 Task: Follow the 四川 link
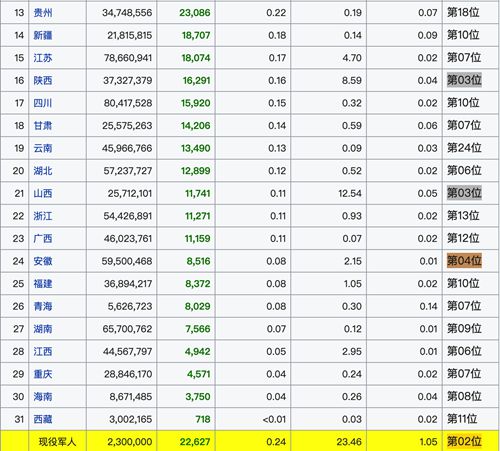pos(43,103)
